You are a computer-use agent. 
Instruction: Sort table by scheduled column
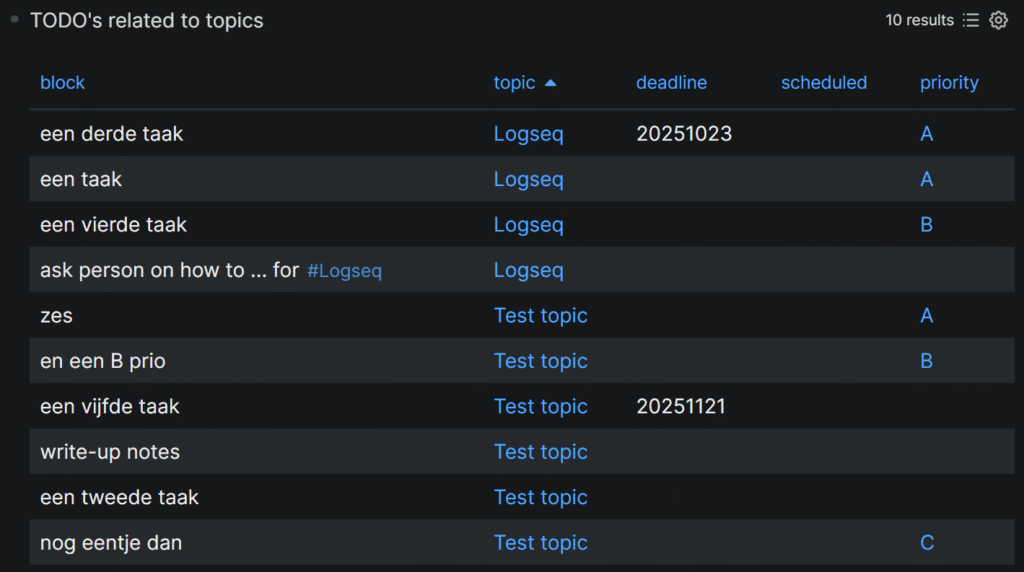click(823, 83)
